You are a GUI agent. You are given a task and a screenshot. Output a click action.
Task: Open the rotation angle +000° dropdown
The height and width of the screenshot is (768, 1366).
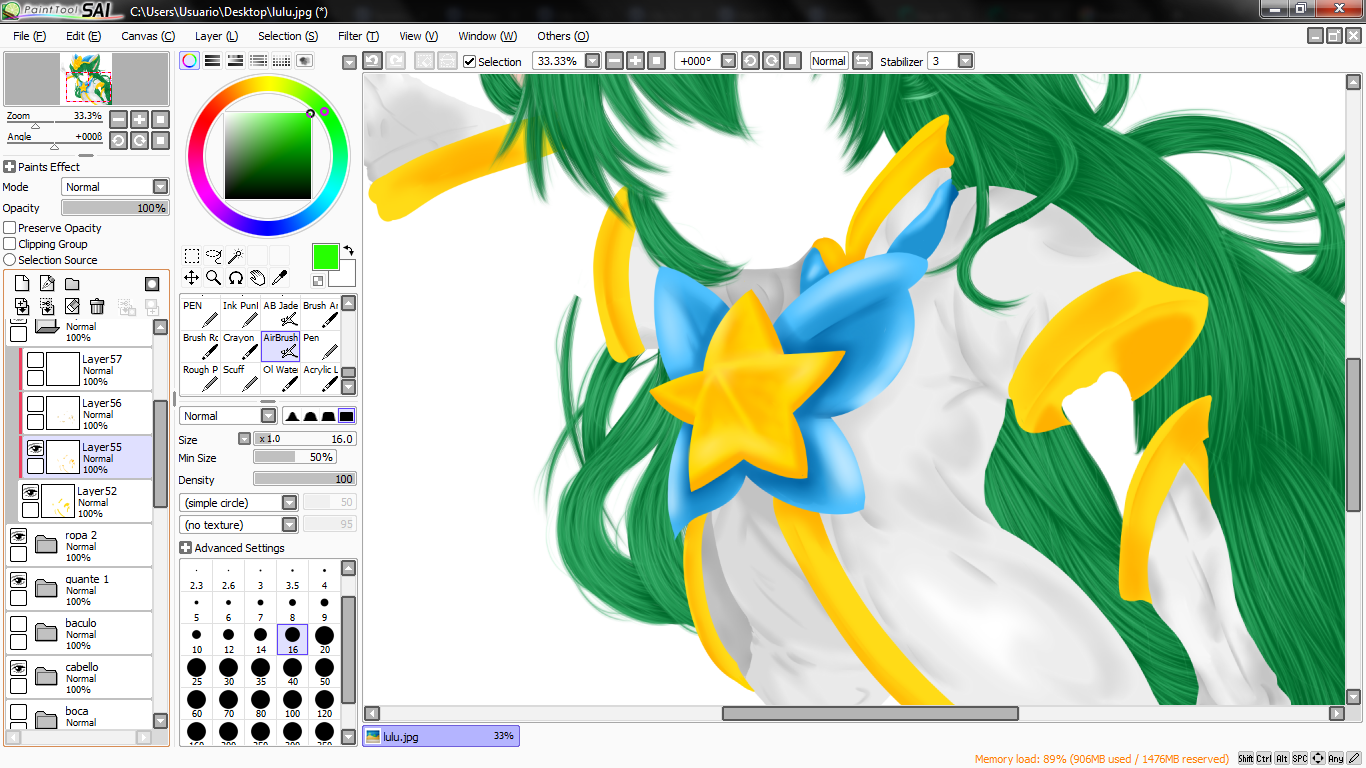click(x=729, y=61)
